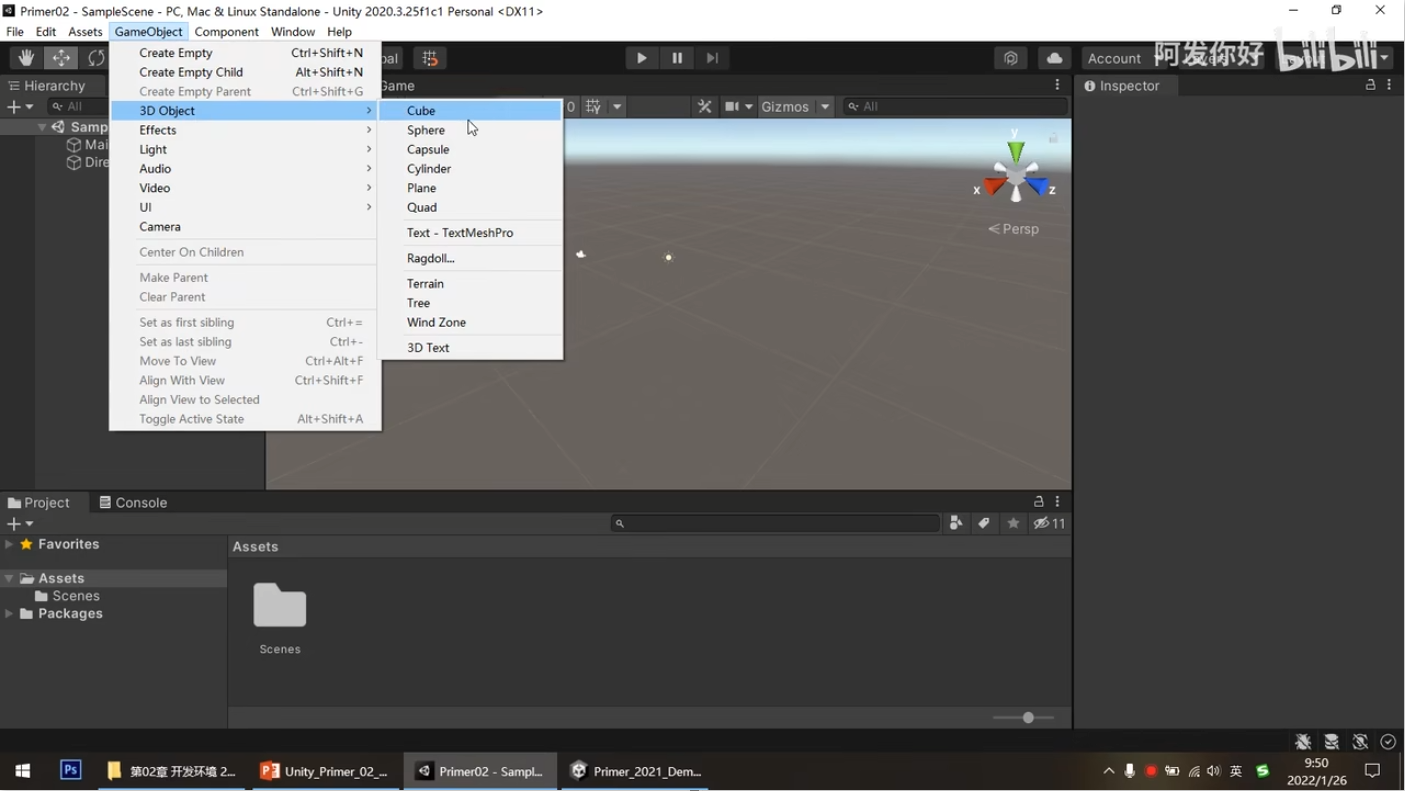Open scene tools wrench icon
Screen dimensions: 1405x791
(x=705, y=106)
